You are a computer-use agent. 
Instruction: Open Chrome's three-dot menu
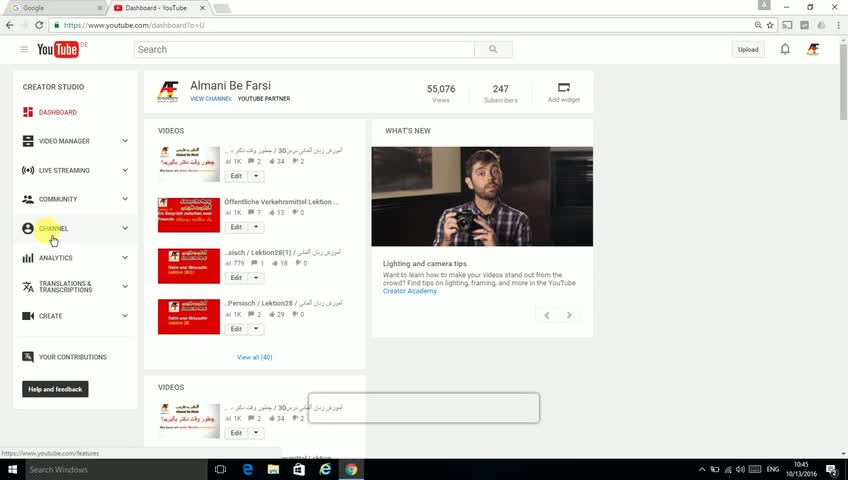pyautogui.click(x=839, y=25)
